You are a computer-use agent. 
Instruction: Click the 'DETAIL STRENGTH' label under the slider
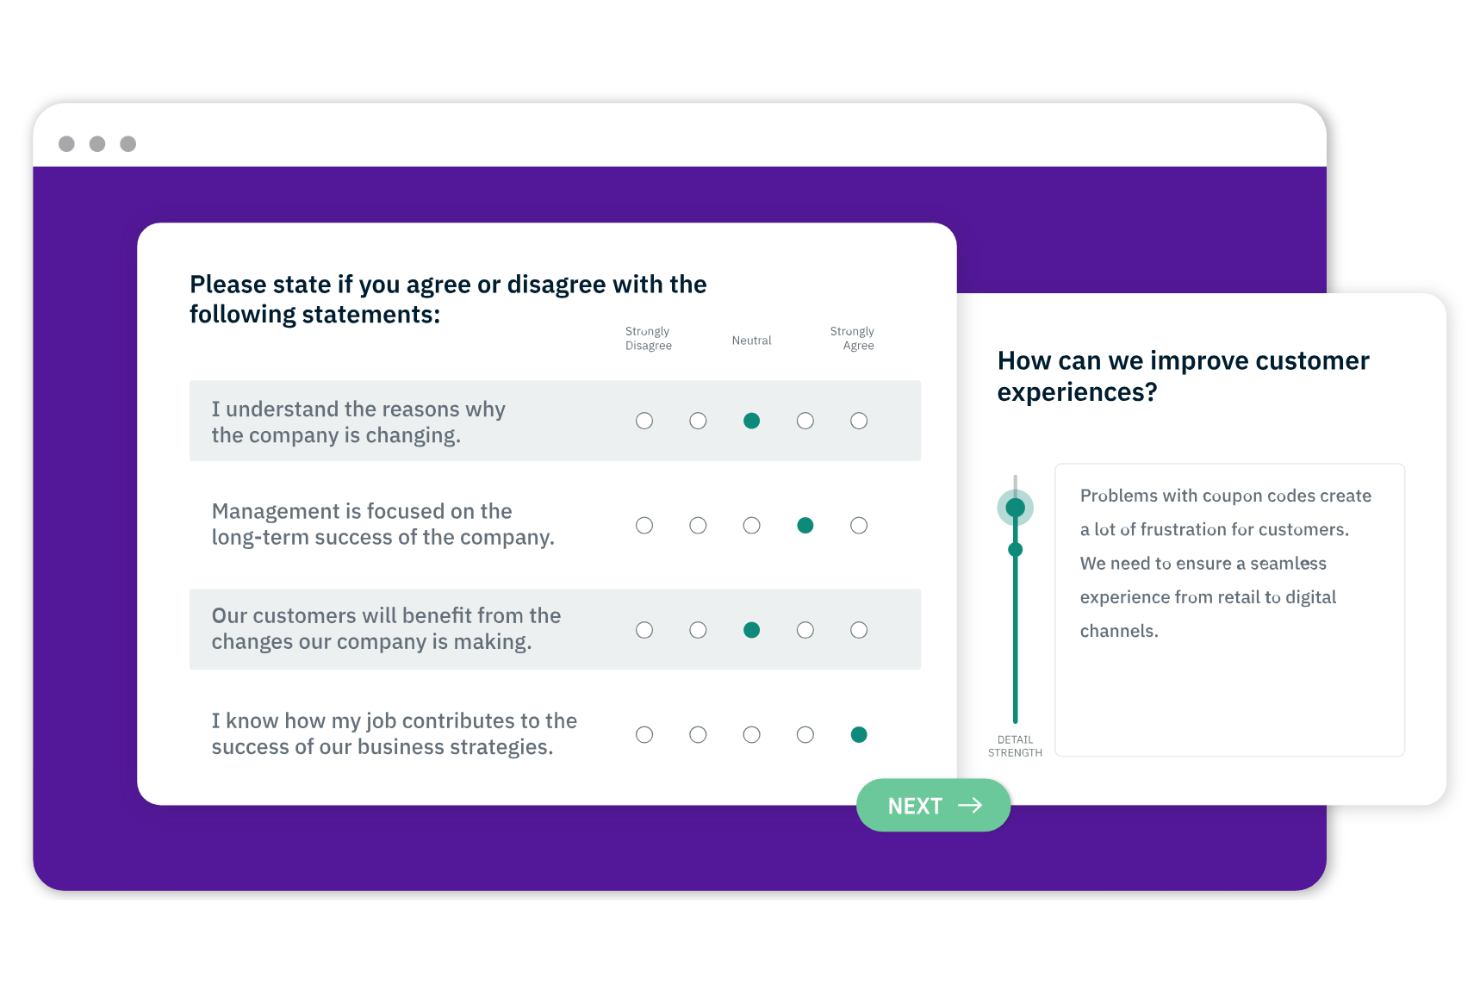pos(1015,746)
